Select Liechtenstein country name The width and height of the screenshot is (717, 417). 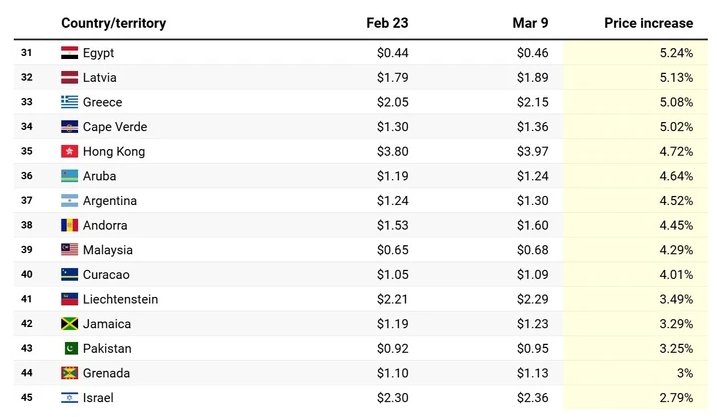click(x=120, y=299)
